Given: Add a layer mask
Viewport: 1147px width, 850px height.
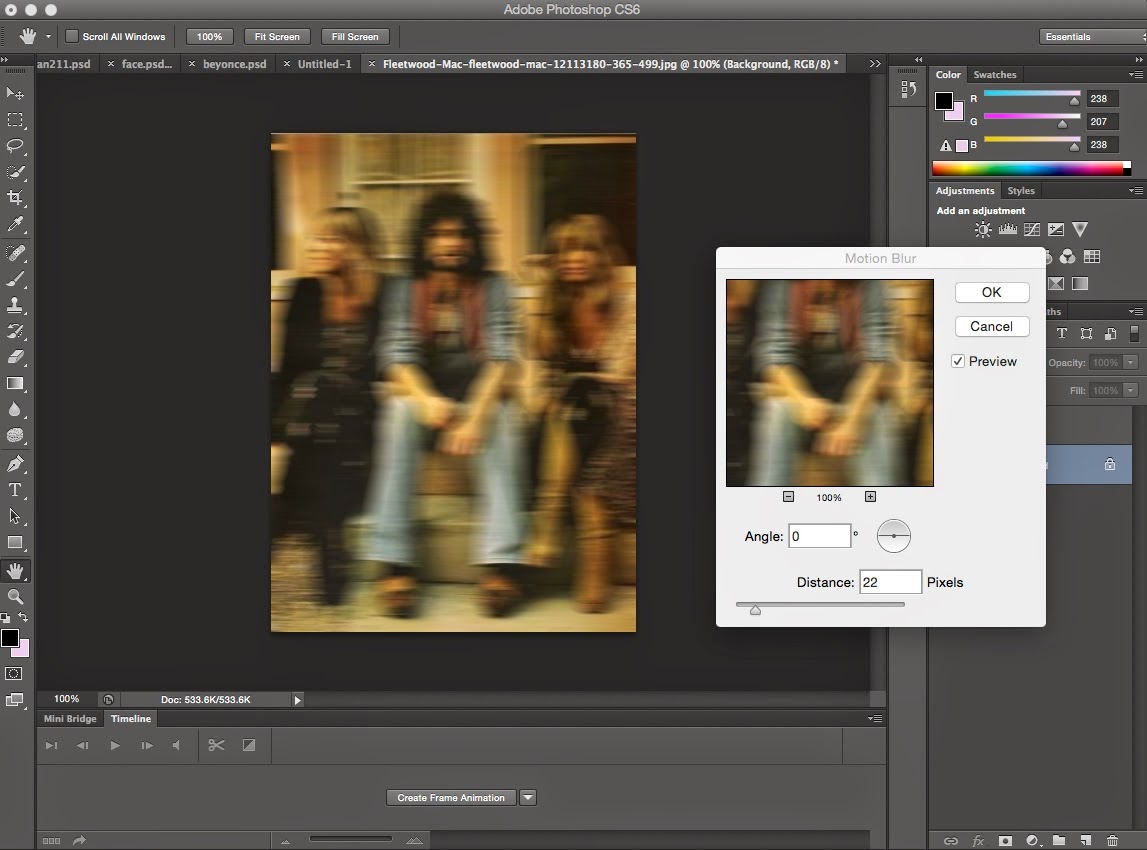Looking at the screenshot, I should [x=1005, y=840].
